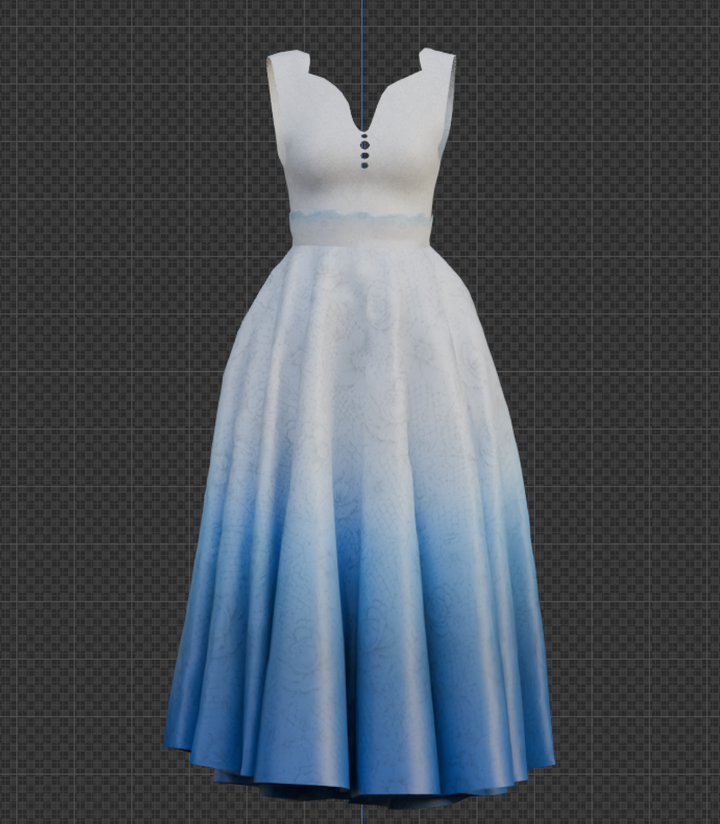Click empty grid background left of bodice

(x=131, y=158)
